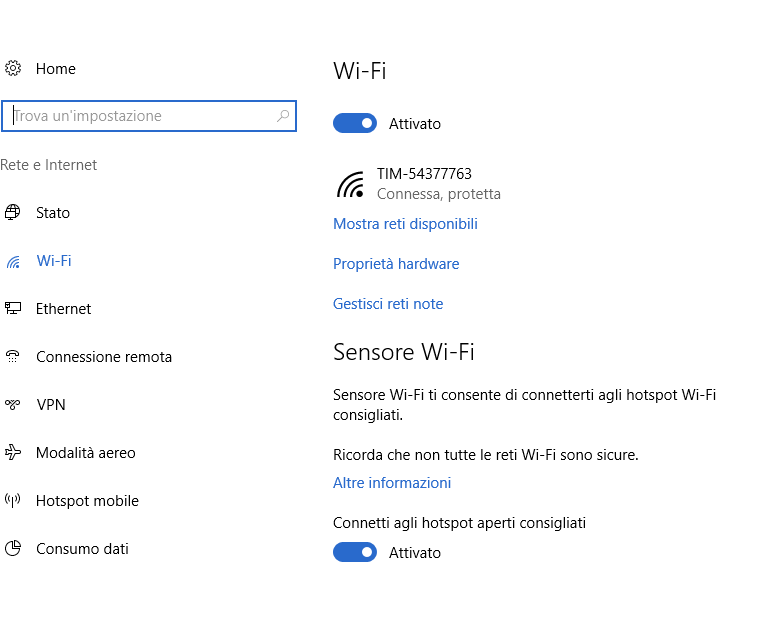Open Mostra reti disponibili link
The width and height of the screenshot is (762, 618).
click(405, 223)
